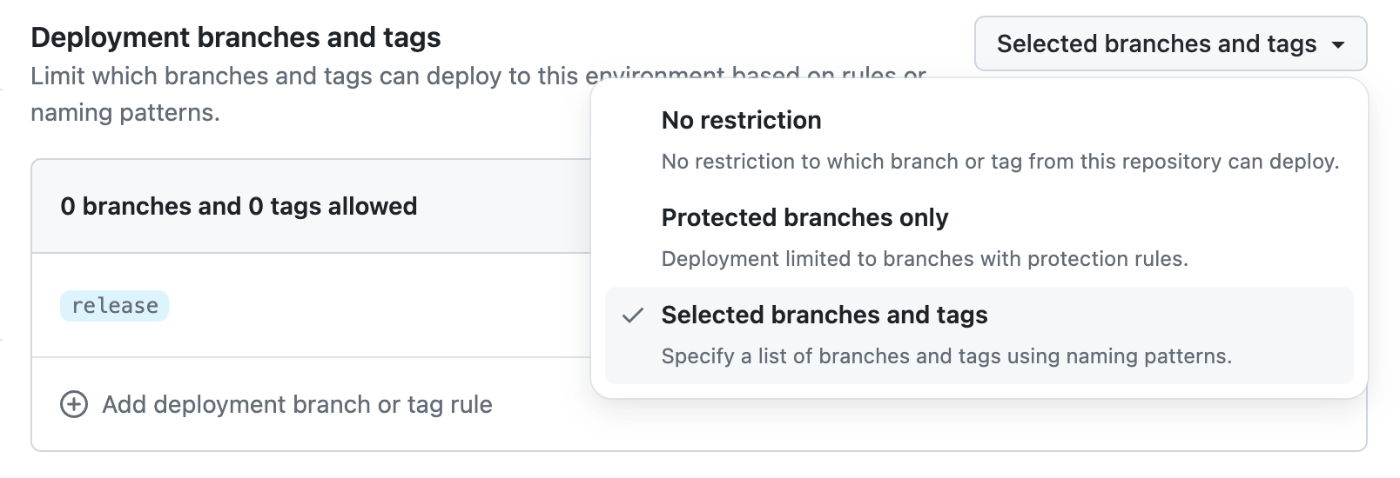
Task: Click the 0 branches and 0 tags allowed header
Action: click(239, 207)
